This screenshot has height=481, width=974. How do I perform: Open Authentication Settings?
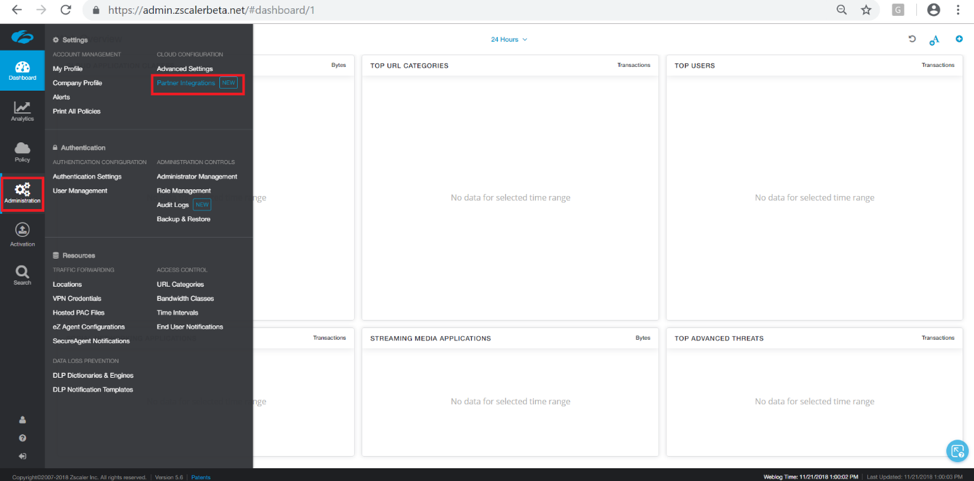[87, 176]
